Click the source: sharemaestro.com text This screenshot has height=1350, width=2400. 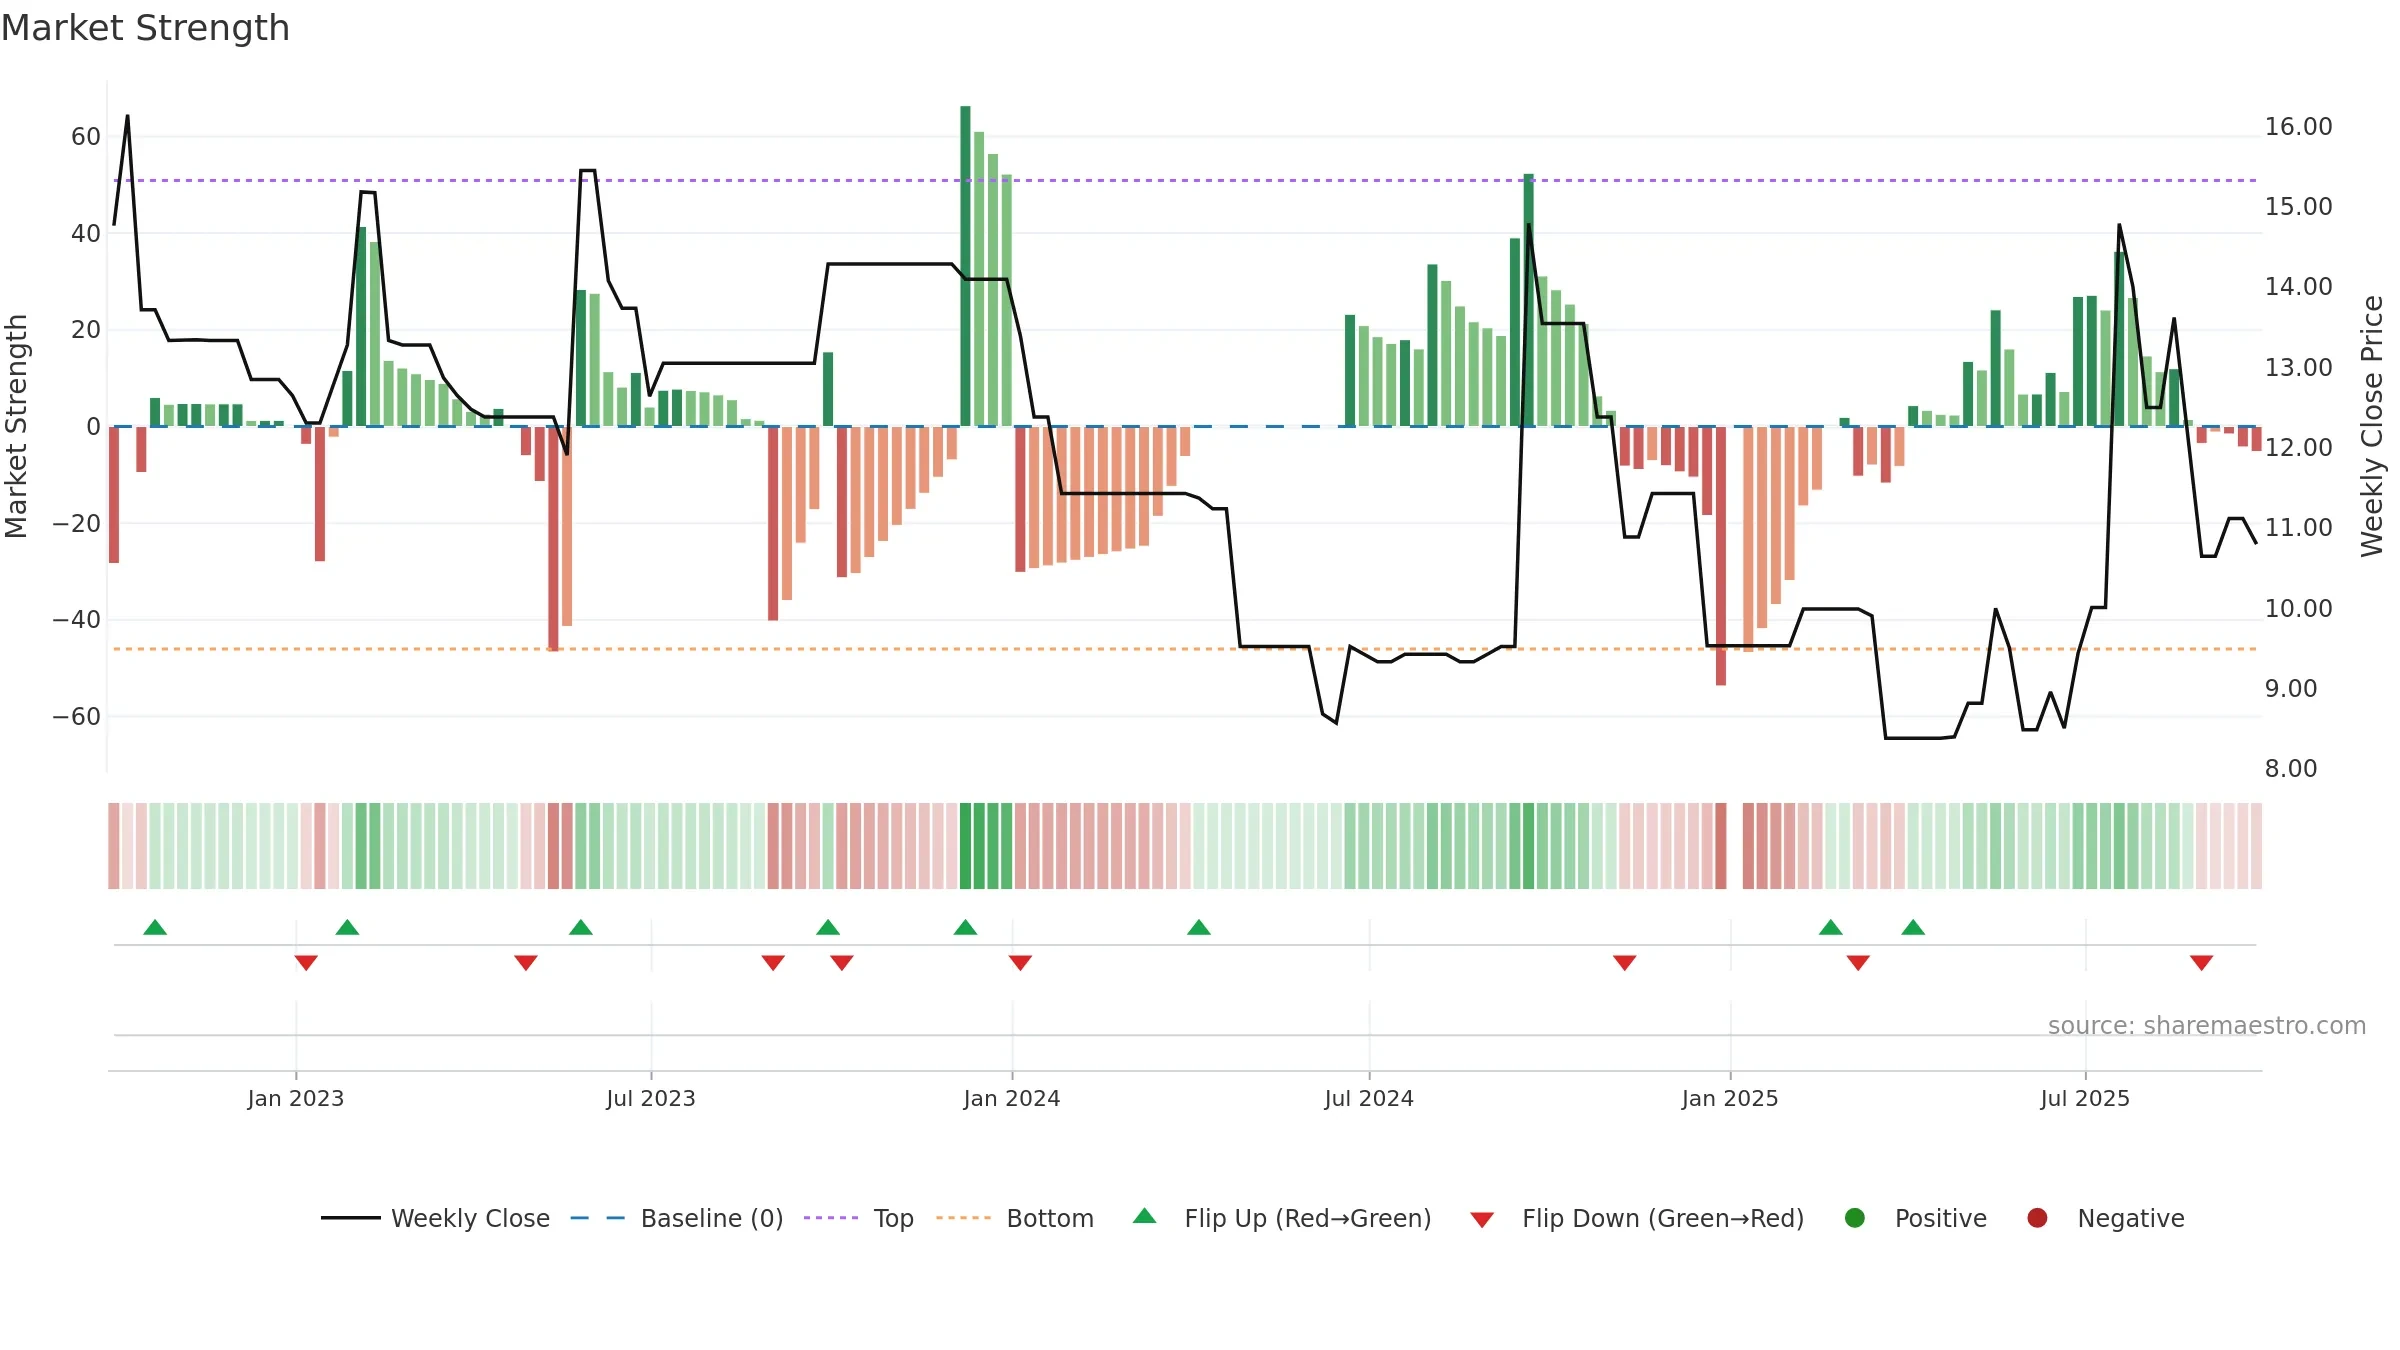coord(2207,1025)
